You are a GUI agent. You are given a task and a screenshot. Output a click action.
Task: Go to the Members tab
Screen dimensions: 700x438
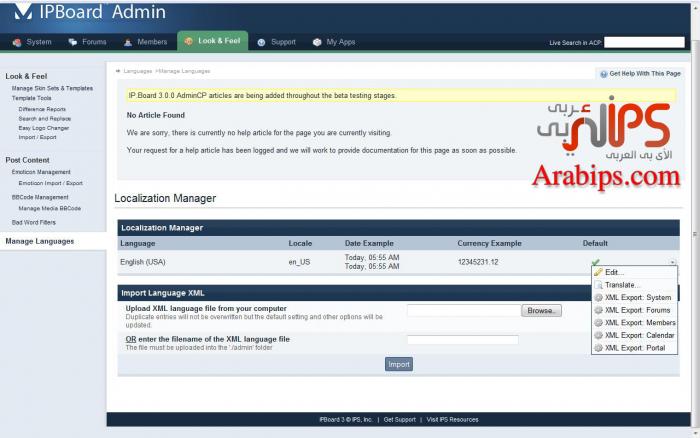coord(145,42)
